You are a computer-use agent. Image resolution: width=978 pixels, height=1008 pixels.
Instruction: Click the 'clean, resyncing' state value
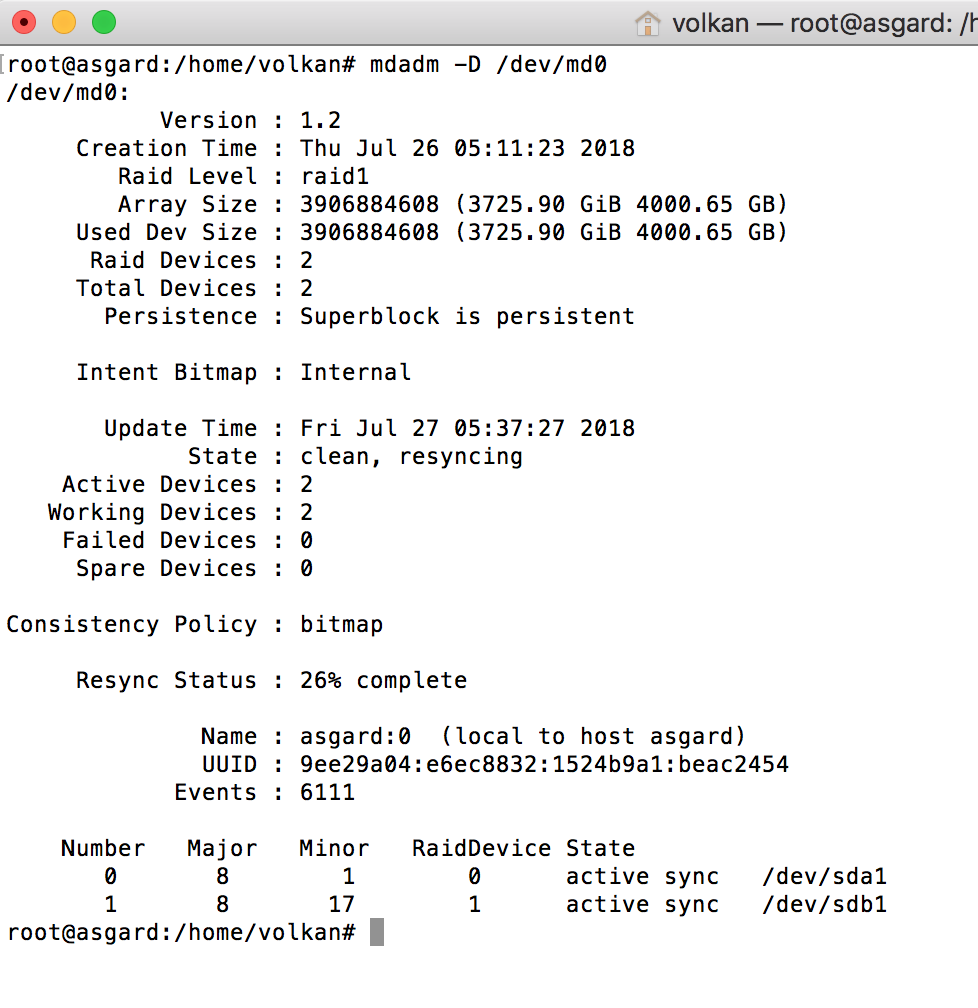411,457
